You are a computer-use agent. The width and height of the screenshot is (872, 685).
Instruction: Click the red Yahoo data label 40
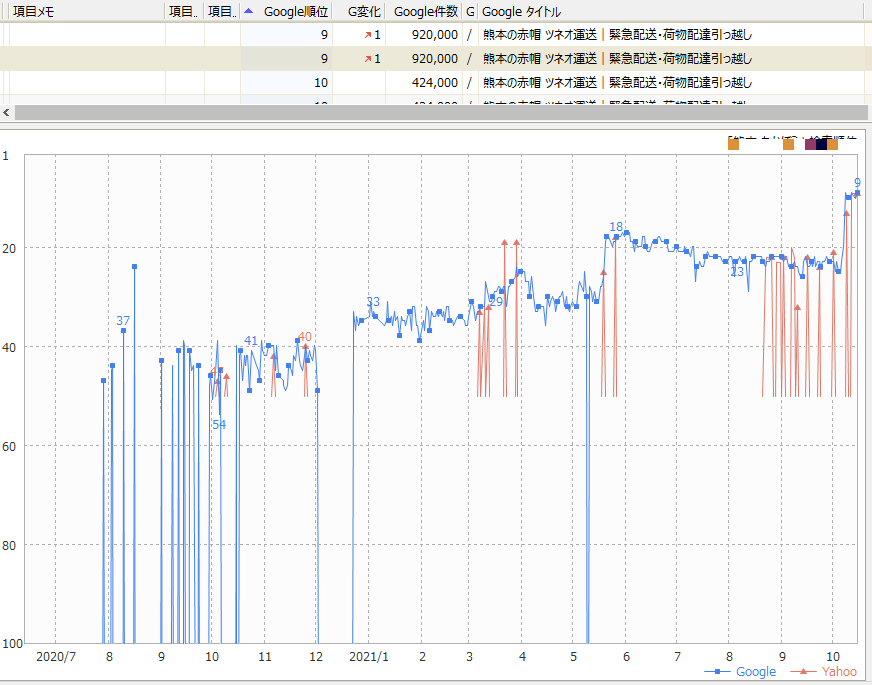point(305,337)
